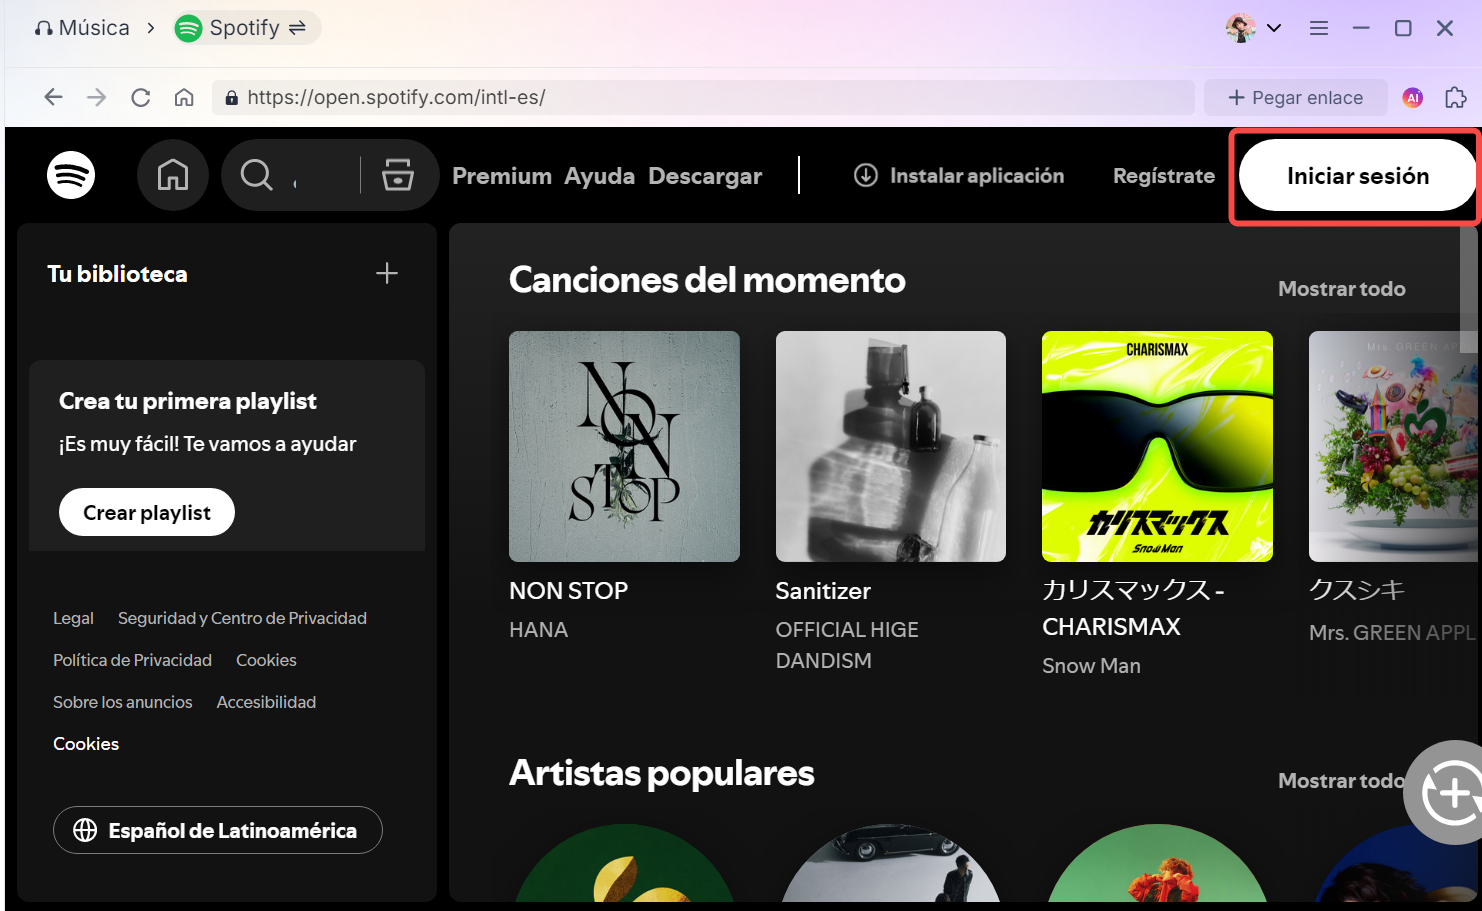The height and width of the screenshot is (911, 1482).
Task: Click the Crear playlist button
Action: pyautogui.click(x=147, y=512)
